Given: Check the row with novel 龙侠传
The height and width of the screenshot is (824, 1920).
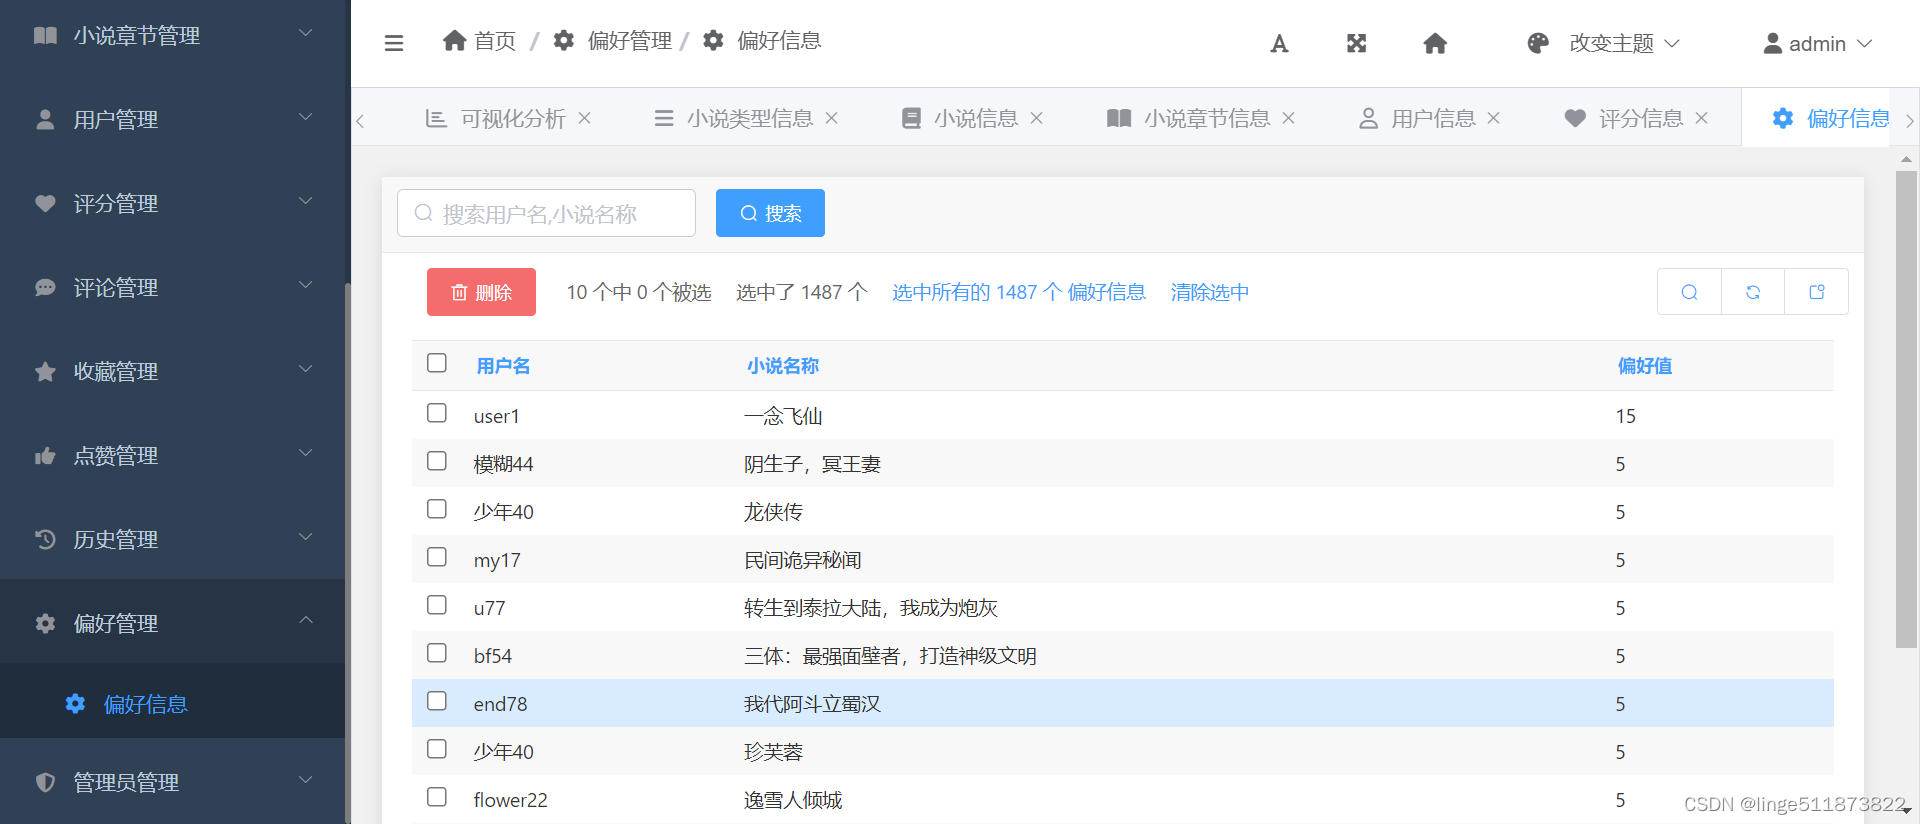Looking at the screenshot, I should [437, 509].
